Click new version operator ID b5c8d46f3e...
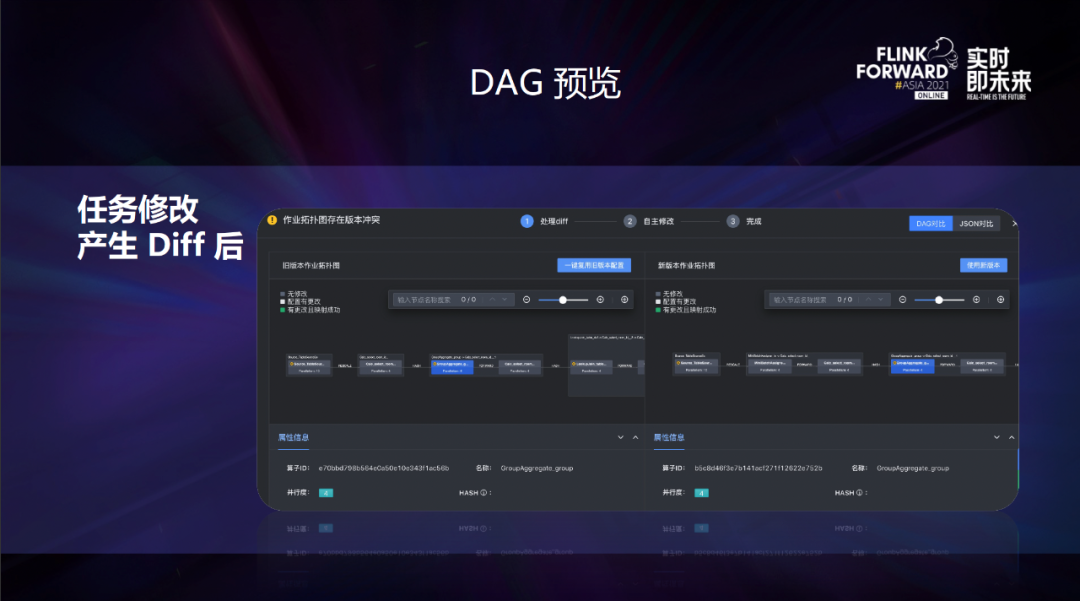This screenshot has width=1080, height=601. tap(758, 468)
